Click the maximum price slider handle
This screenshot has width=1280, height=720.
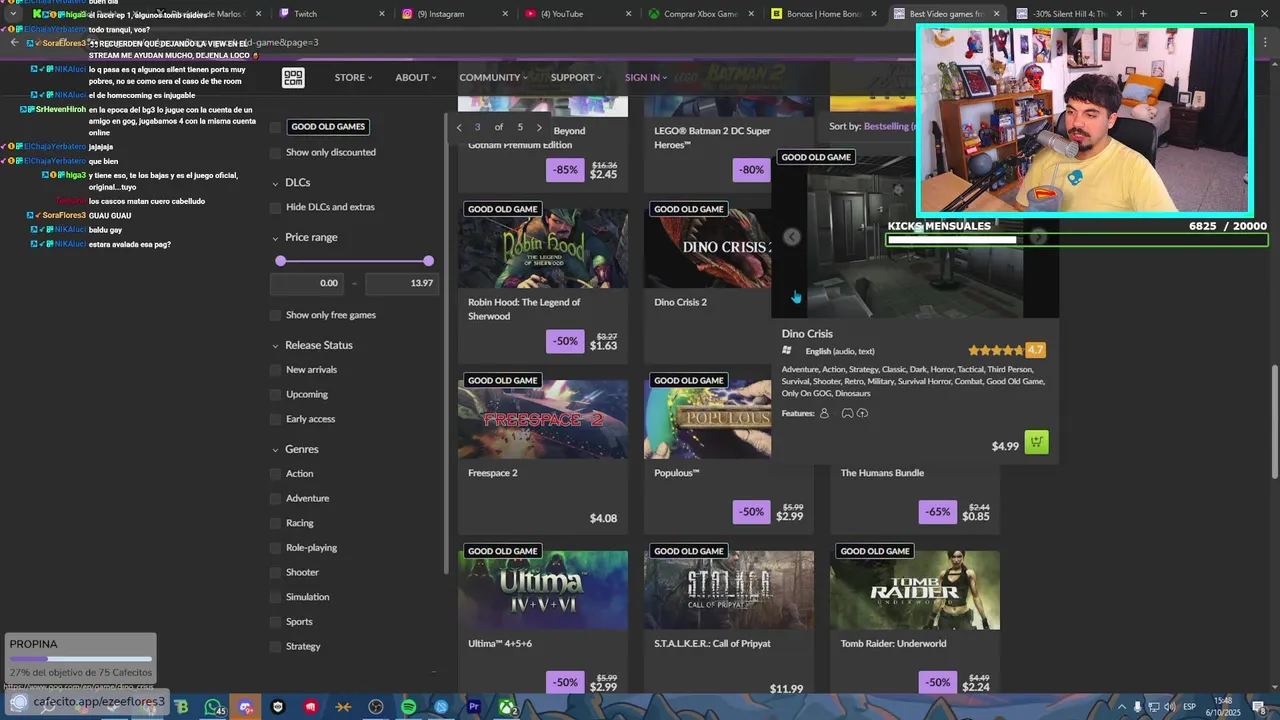click(x=429, y=261)
